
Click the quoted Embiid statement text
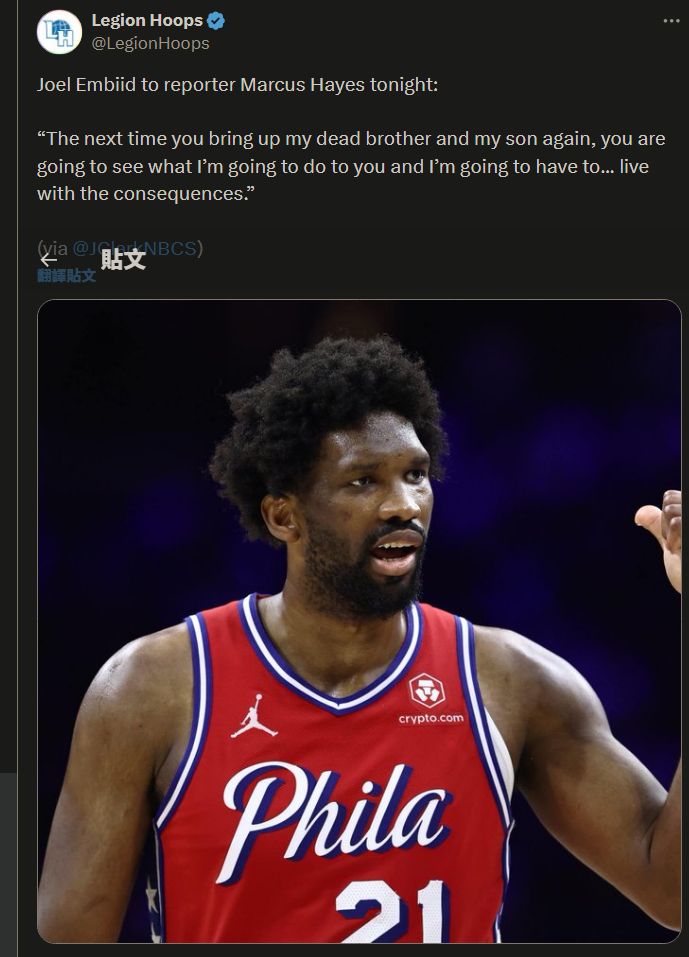click(x=351, y=166)
